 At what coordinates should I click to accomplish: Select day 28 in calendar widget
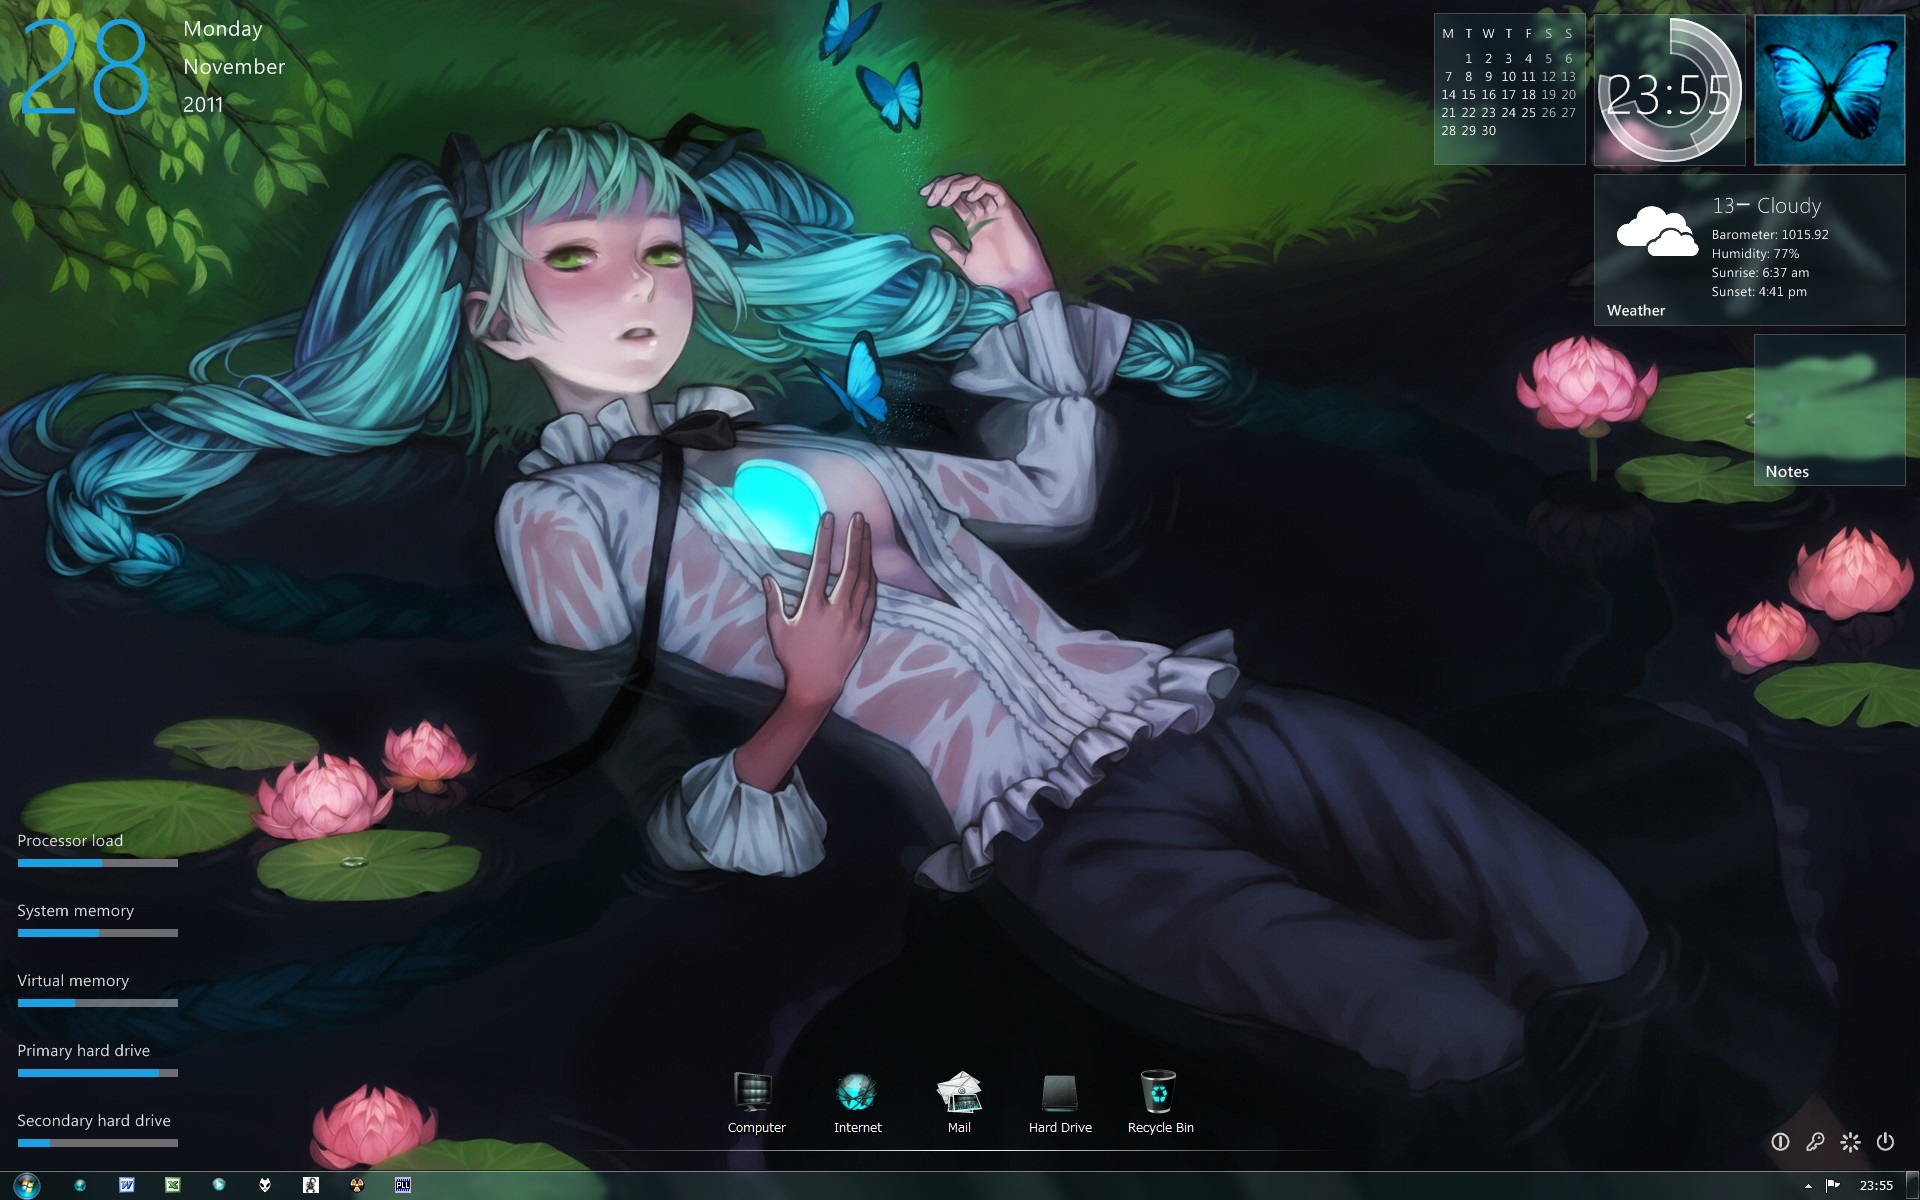[x=1448, y=131]
